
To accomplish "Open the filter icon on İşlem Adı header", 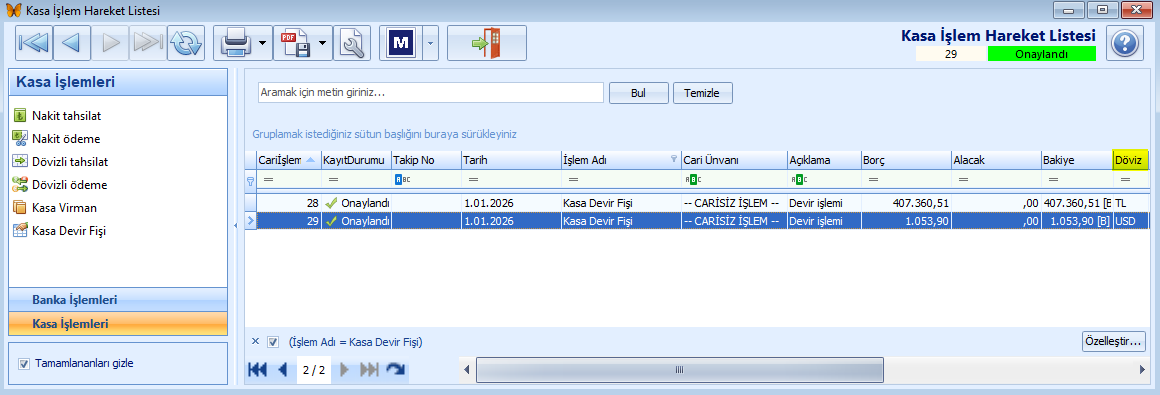I will (x=673, y=158).
